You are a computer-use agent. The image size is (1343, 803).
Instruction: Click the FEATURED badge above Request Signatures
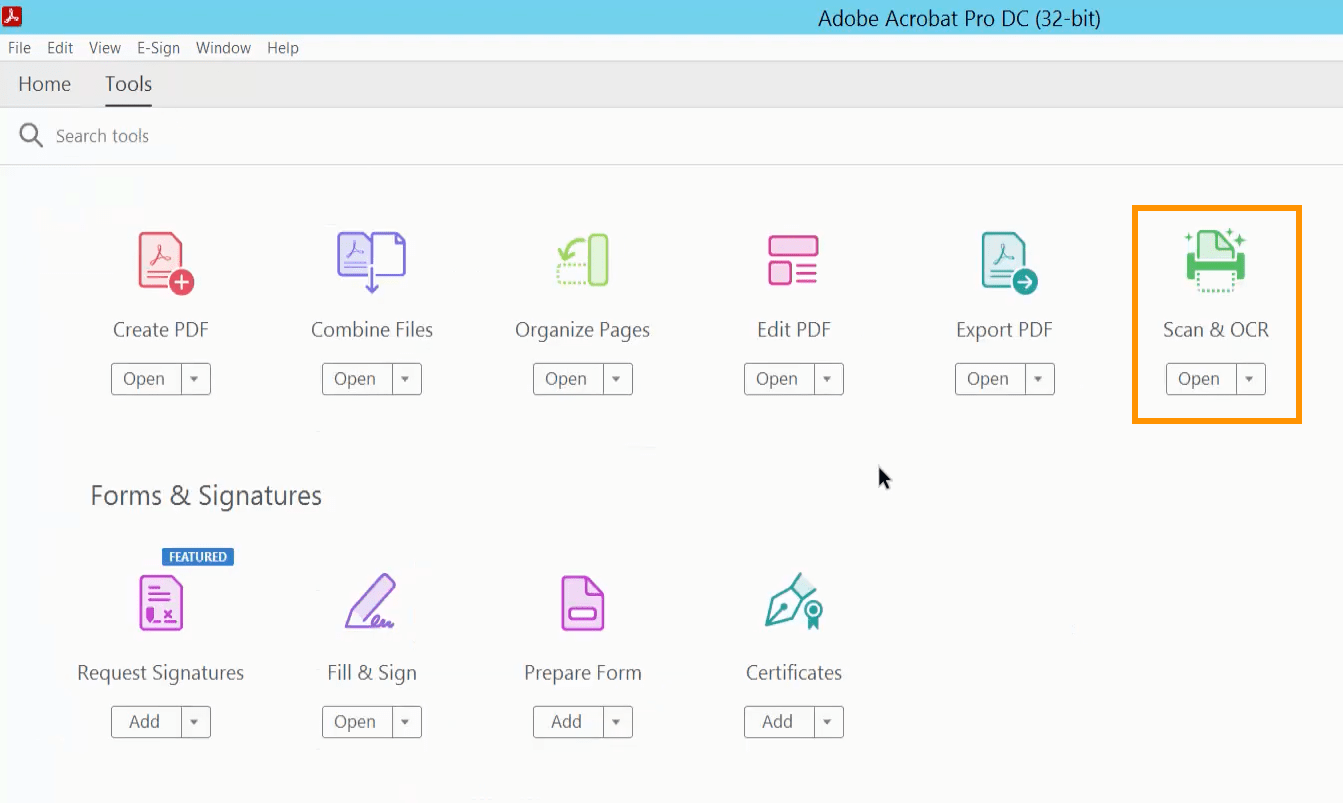198,557
